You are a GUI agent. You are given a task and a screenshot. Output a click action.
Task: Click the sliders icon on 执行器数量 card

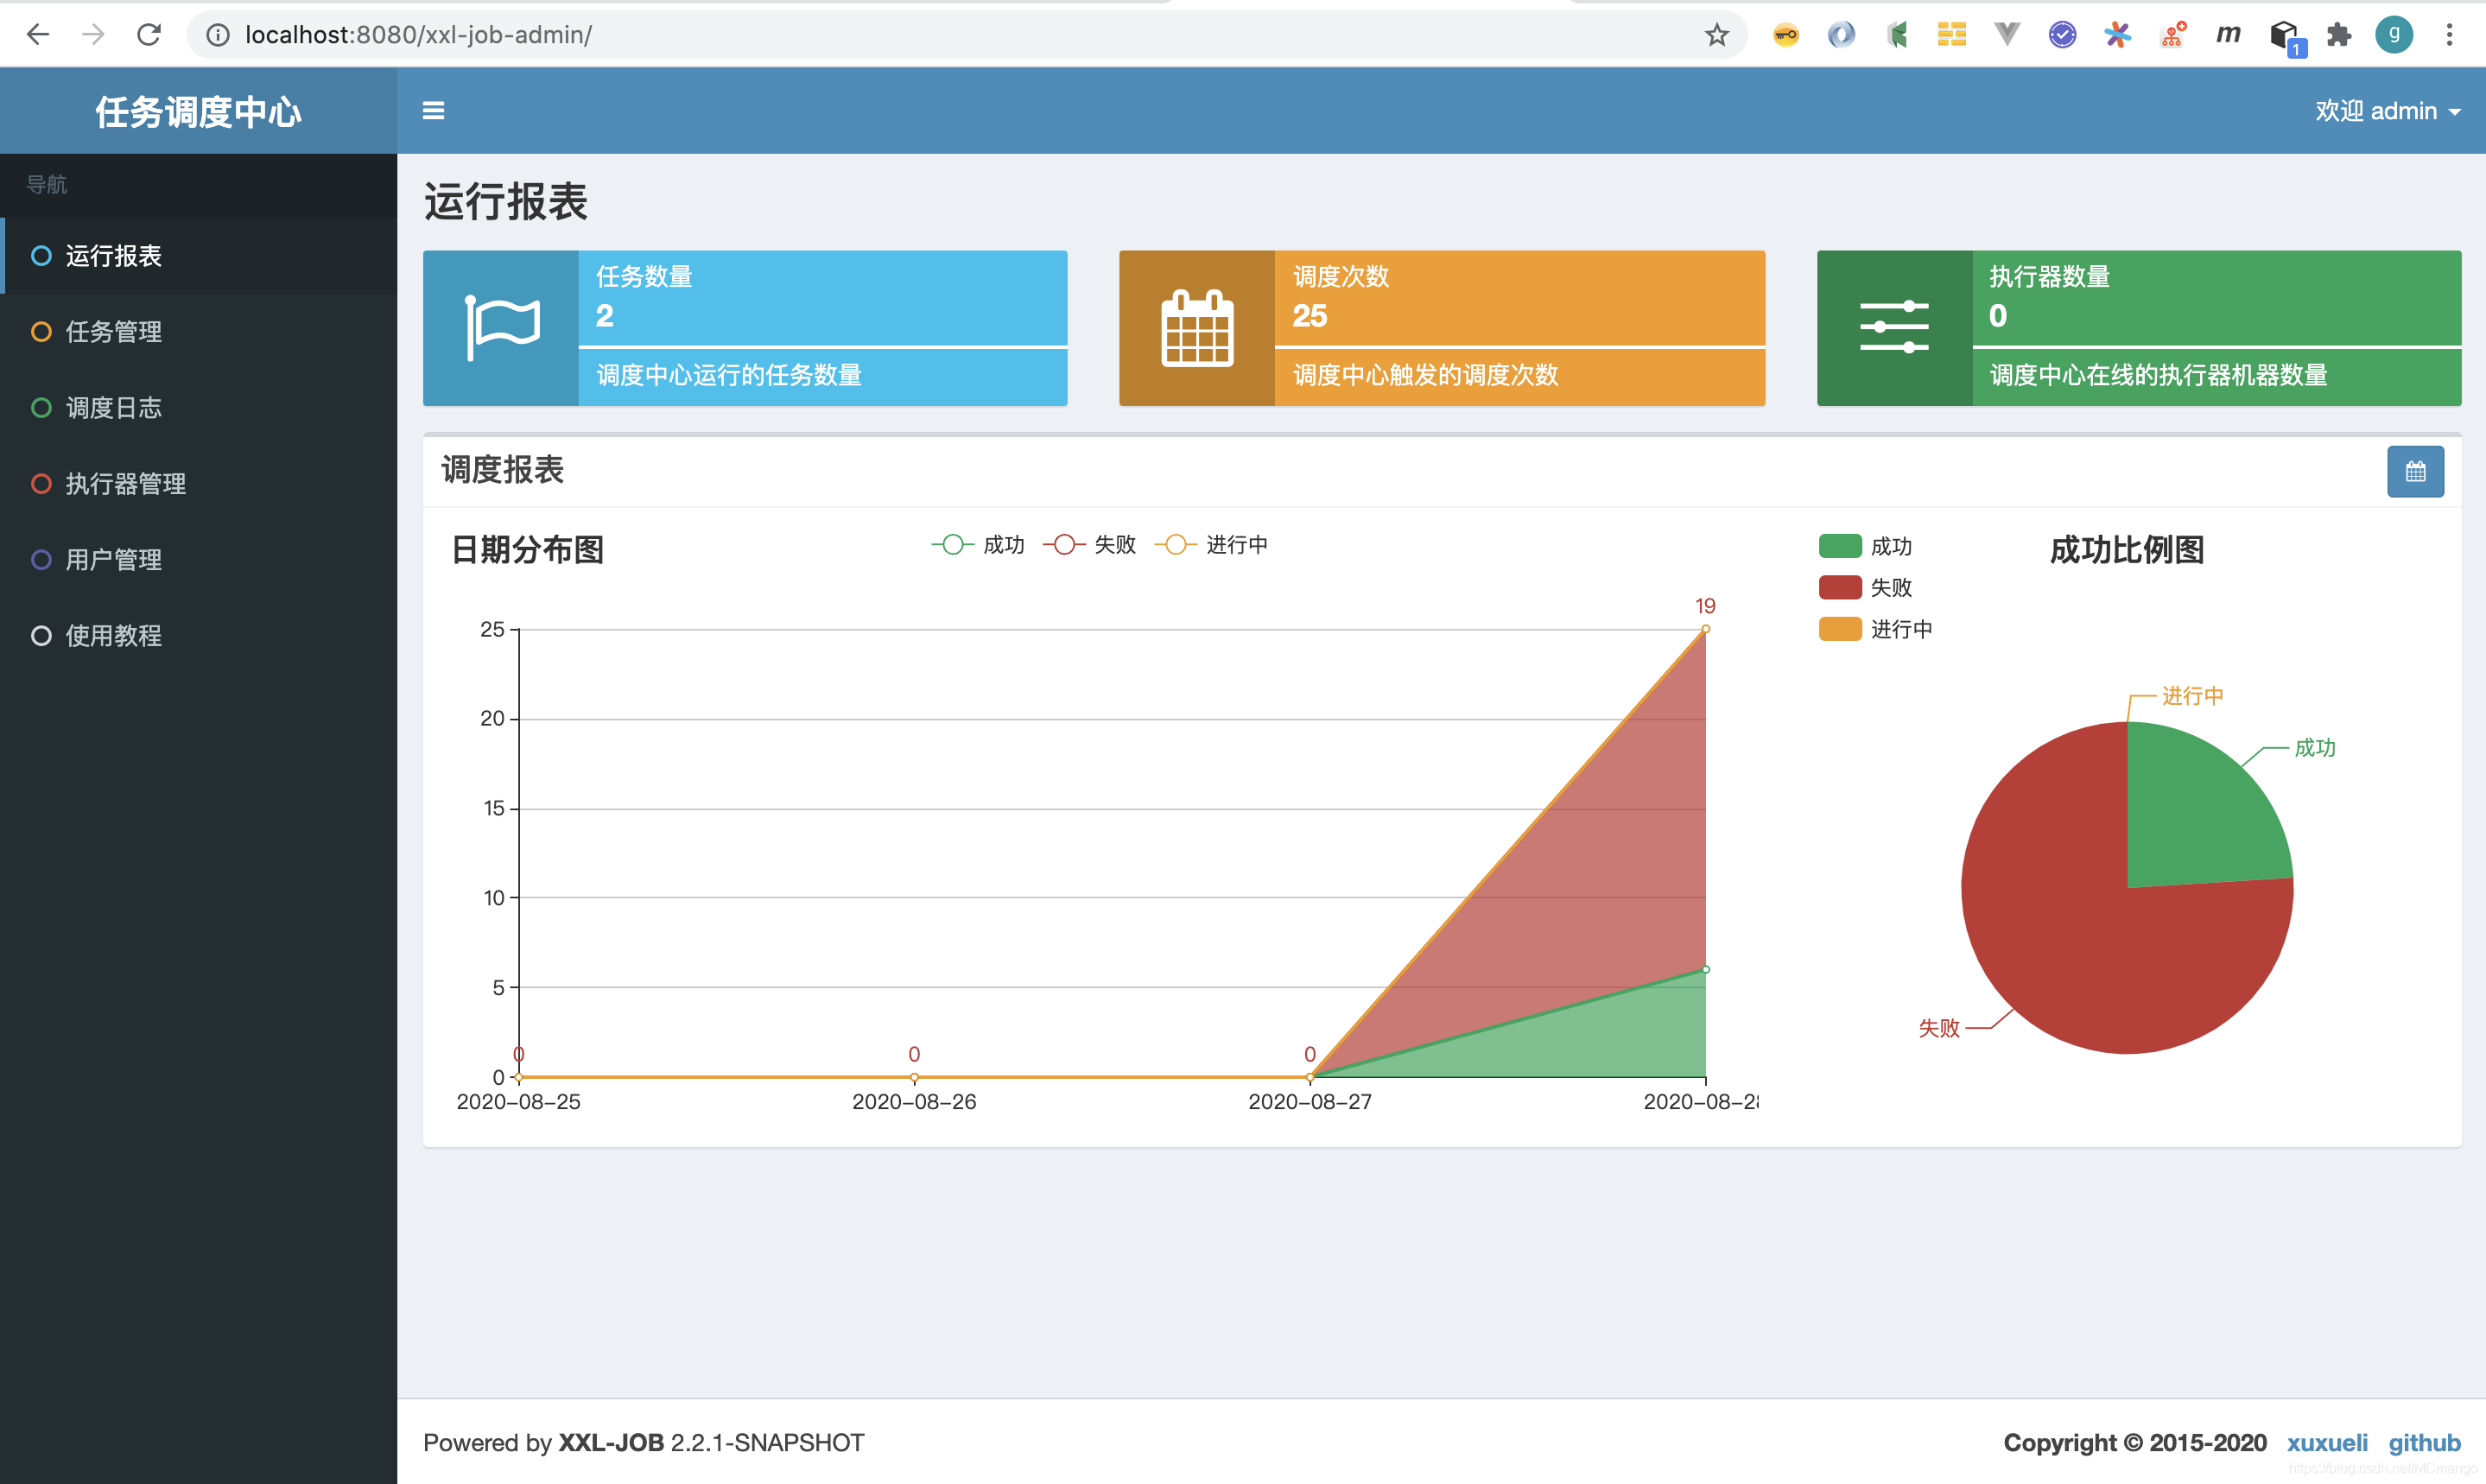pyautogui.click(x=1894, y=326)
